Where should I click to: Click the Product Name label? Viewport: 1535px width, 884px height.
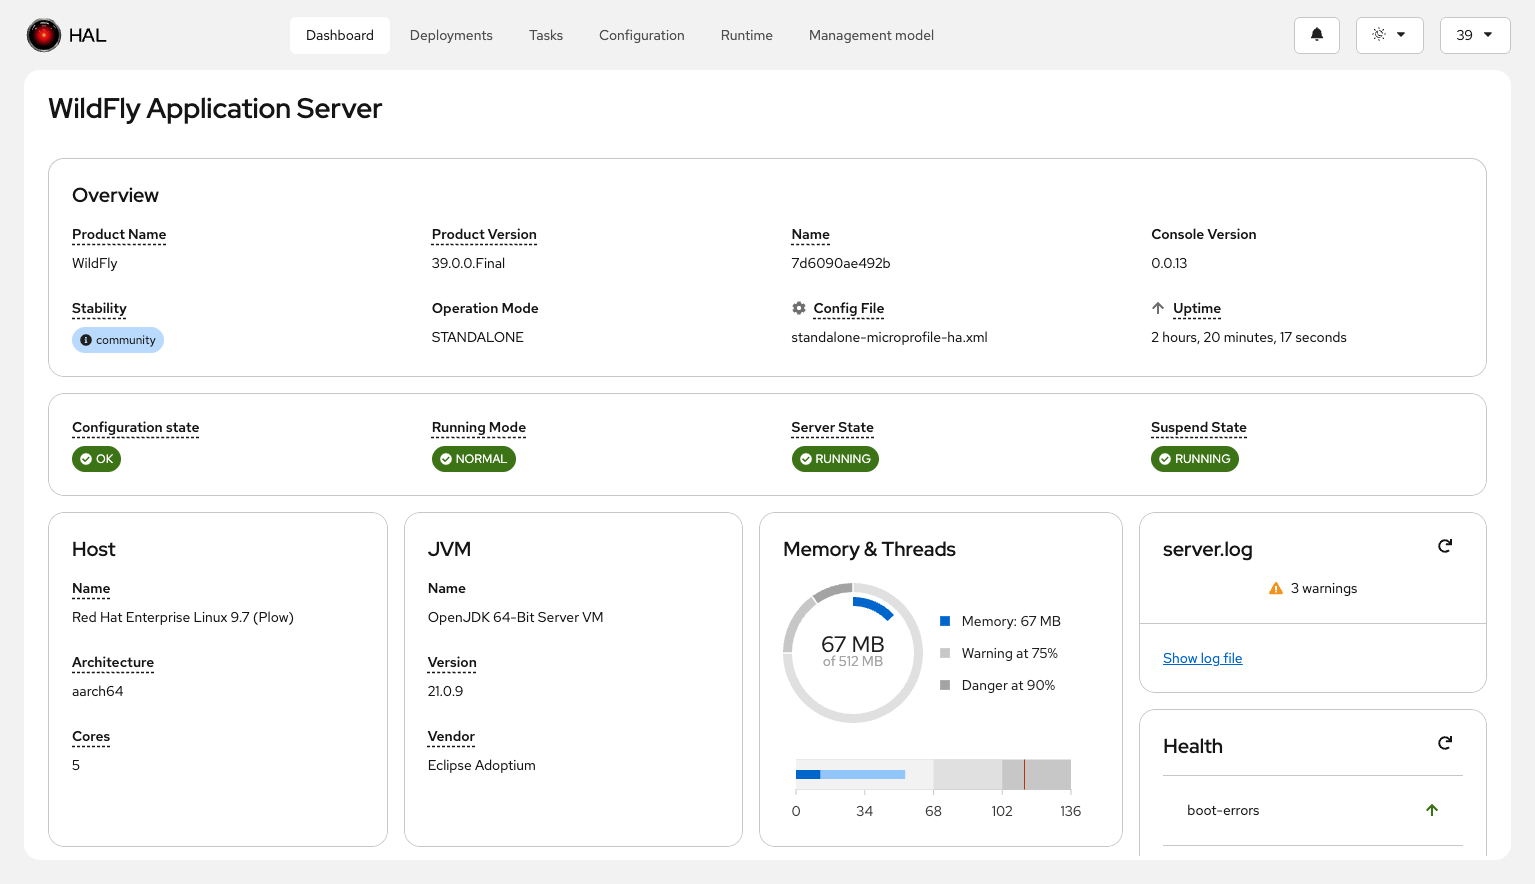(119, 234)
